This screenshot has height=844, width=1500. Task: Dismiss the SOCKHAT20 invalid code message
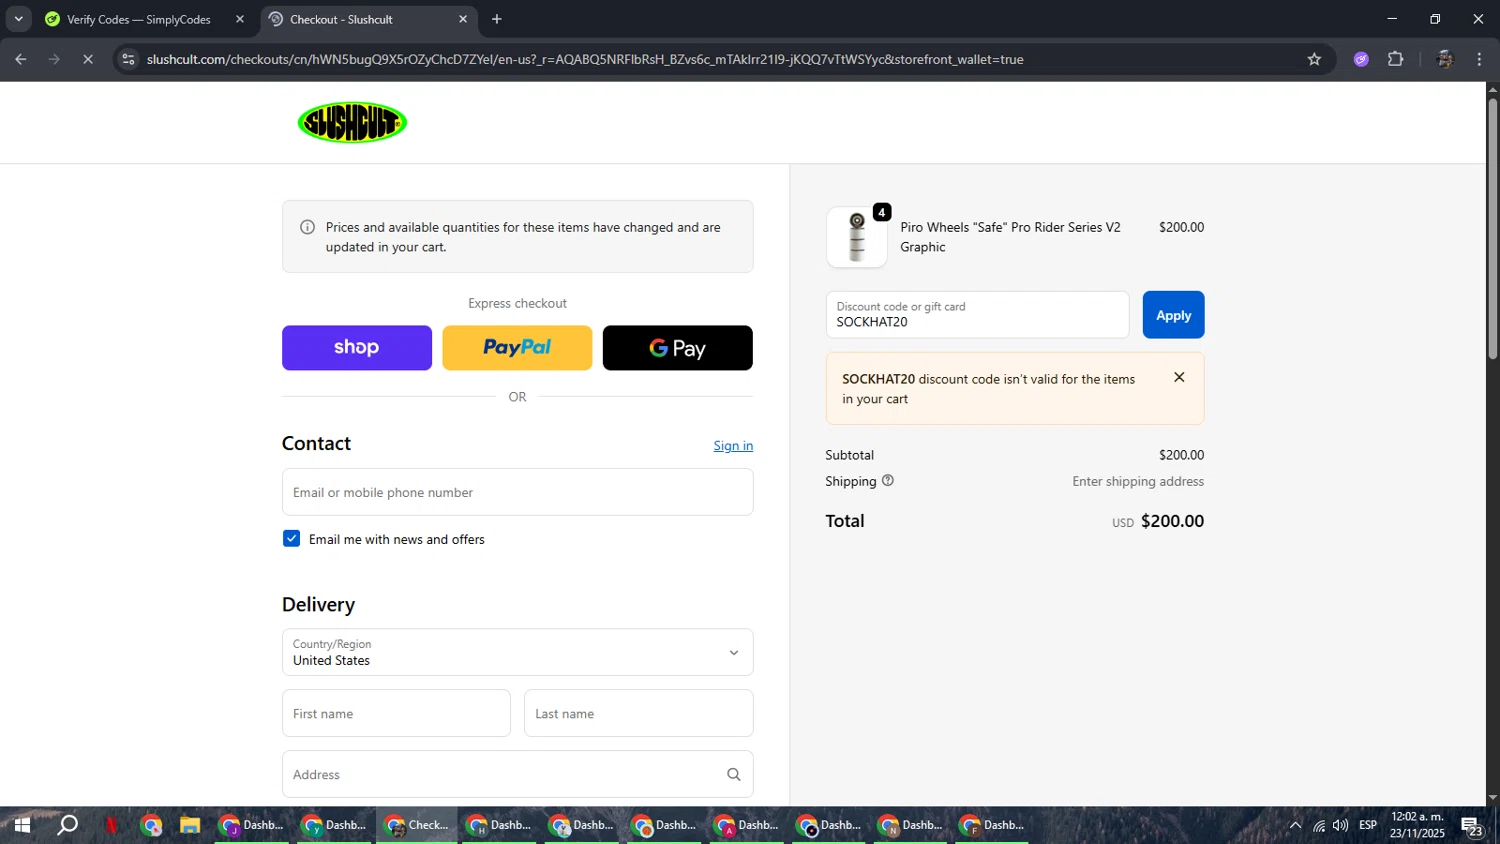point(1179,377)
